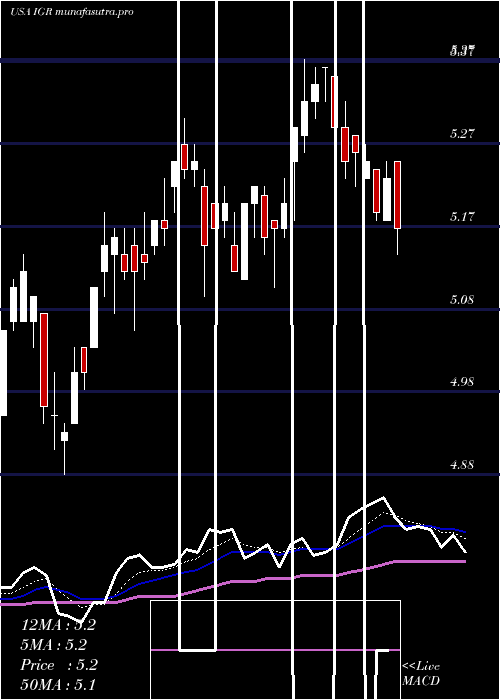
Task: Click the <<Live MACD label
Action: (421, 674)
